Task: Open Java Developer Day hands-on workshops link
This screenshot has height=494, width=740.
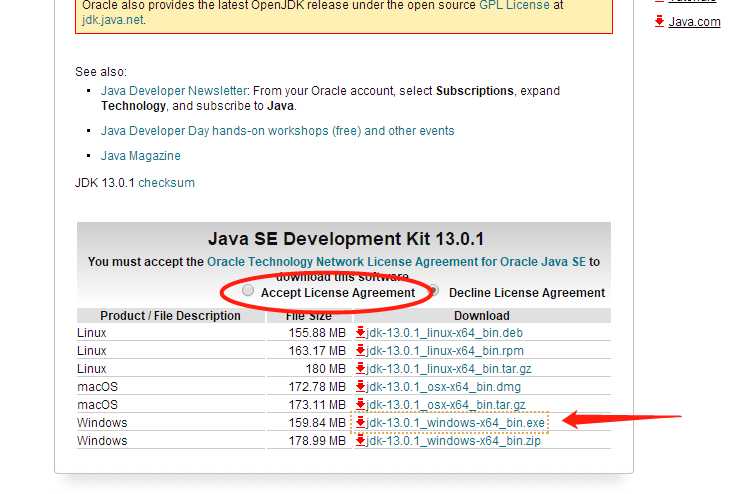Action: click(x=278, y=131)
